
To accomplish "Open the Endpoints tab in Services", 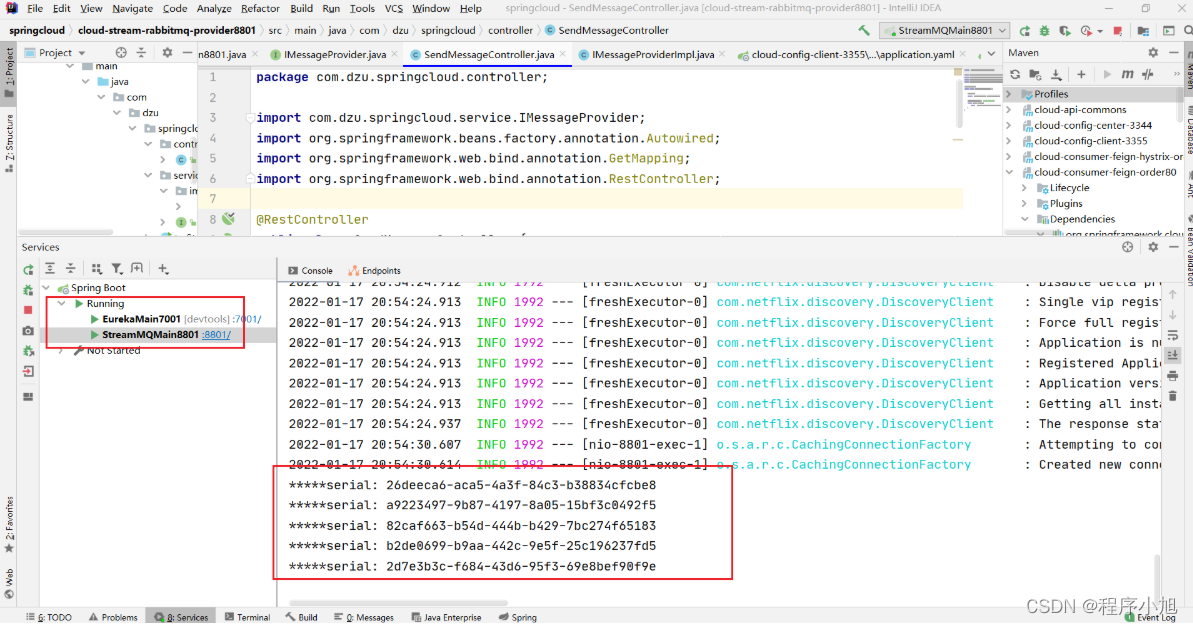I will (x=374, y=271).
